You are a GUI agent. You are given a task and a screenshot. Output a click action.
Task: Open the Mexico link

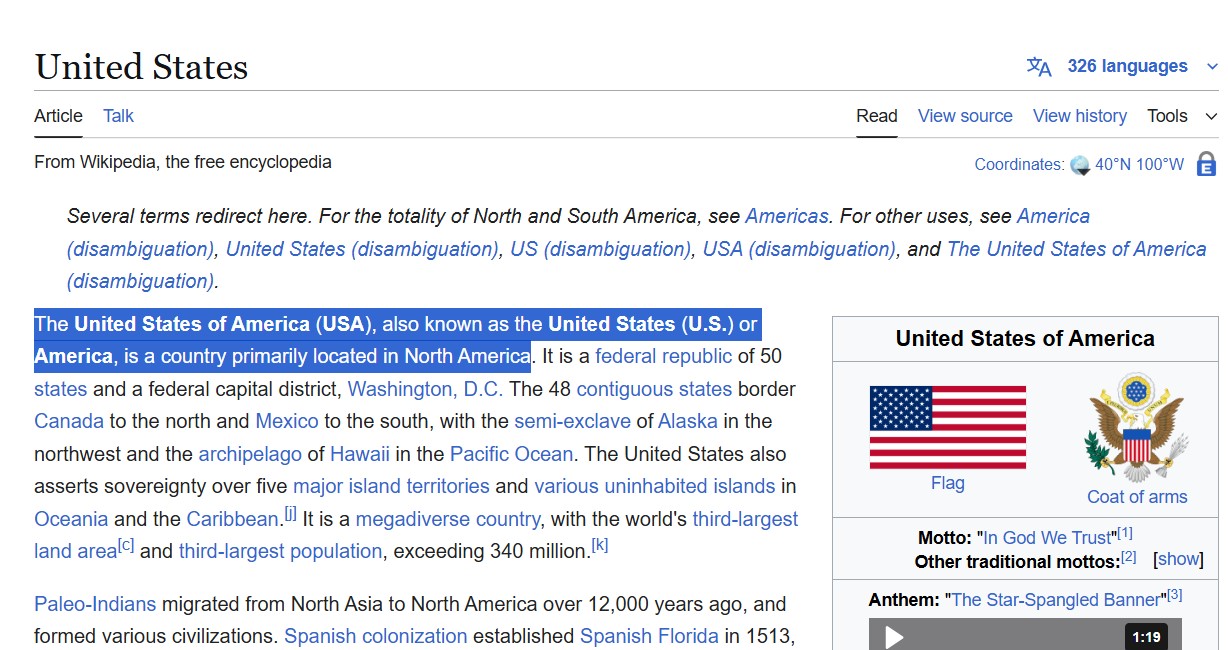coord(287,421)
